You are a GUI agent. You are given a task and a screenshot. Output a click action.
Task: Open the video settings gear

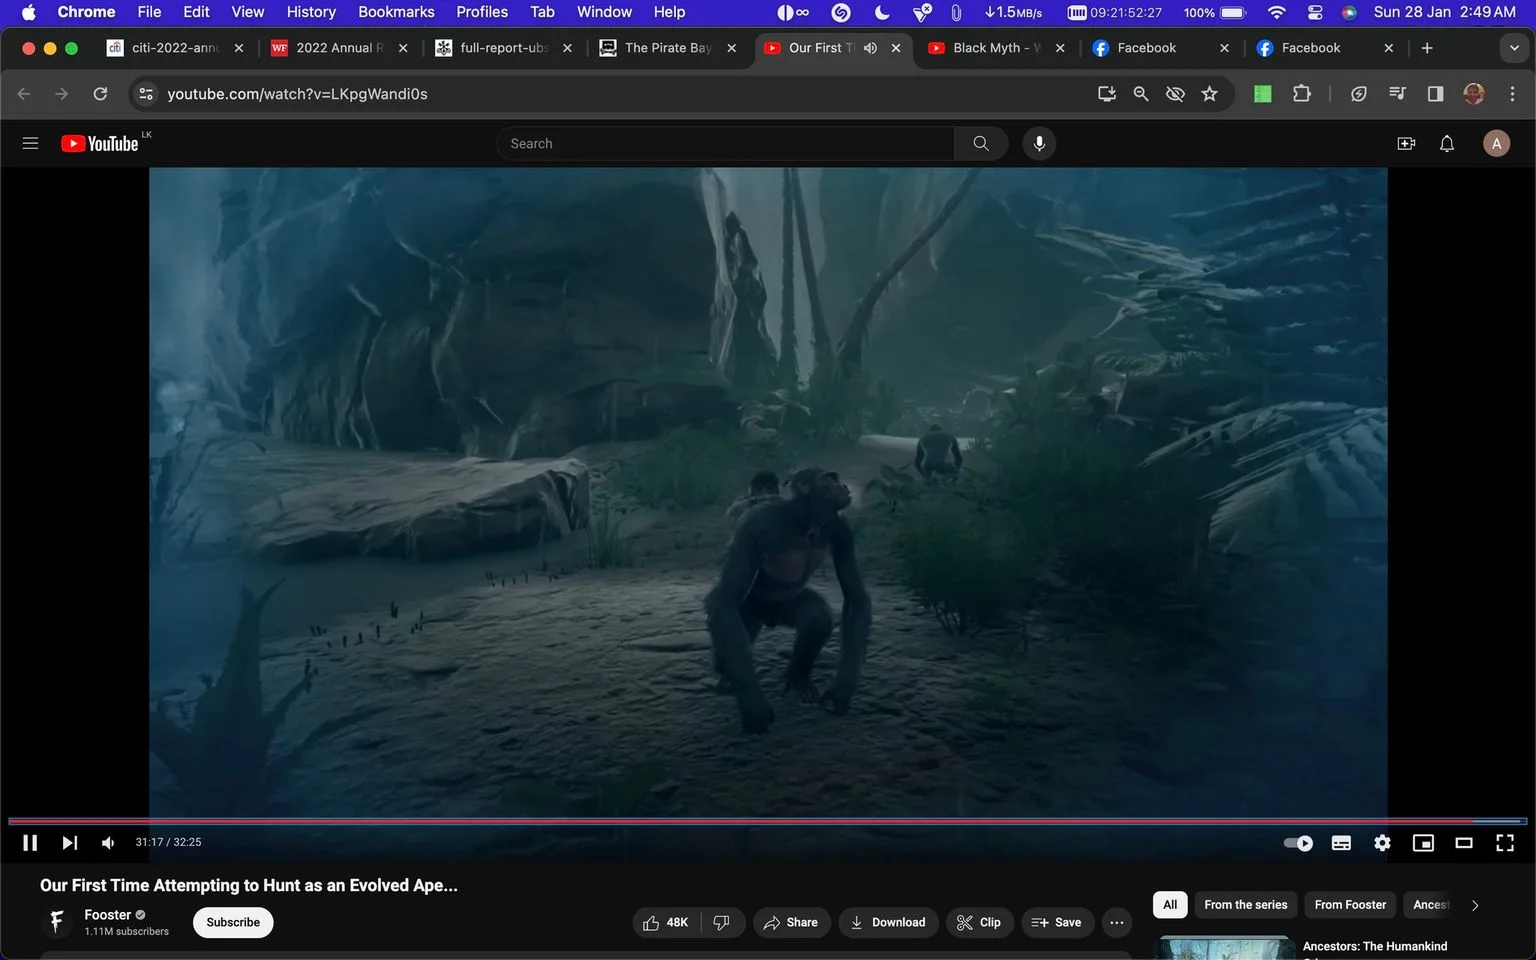(x=1382, y=843)
